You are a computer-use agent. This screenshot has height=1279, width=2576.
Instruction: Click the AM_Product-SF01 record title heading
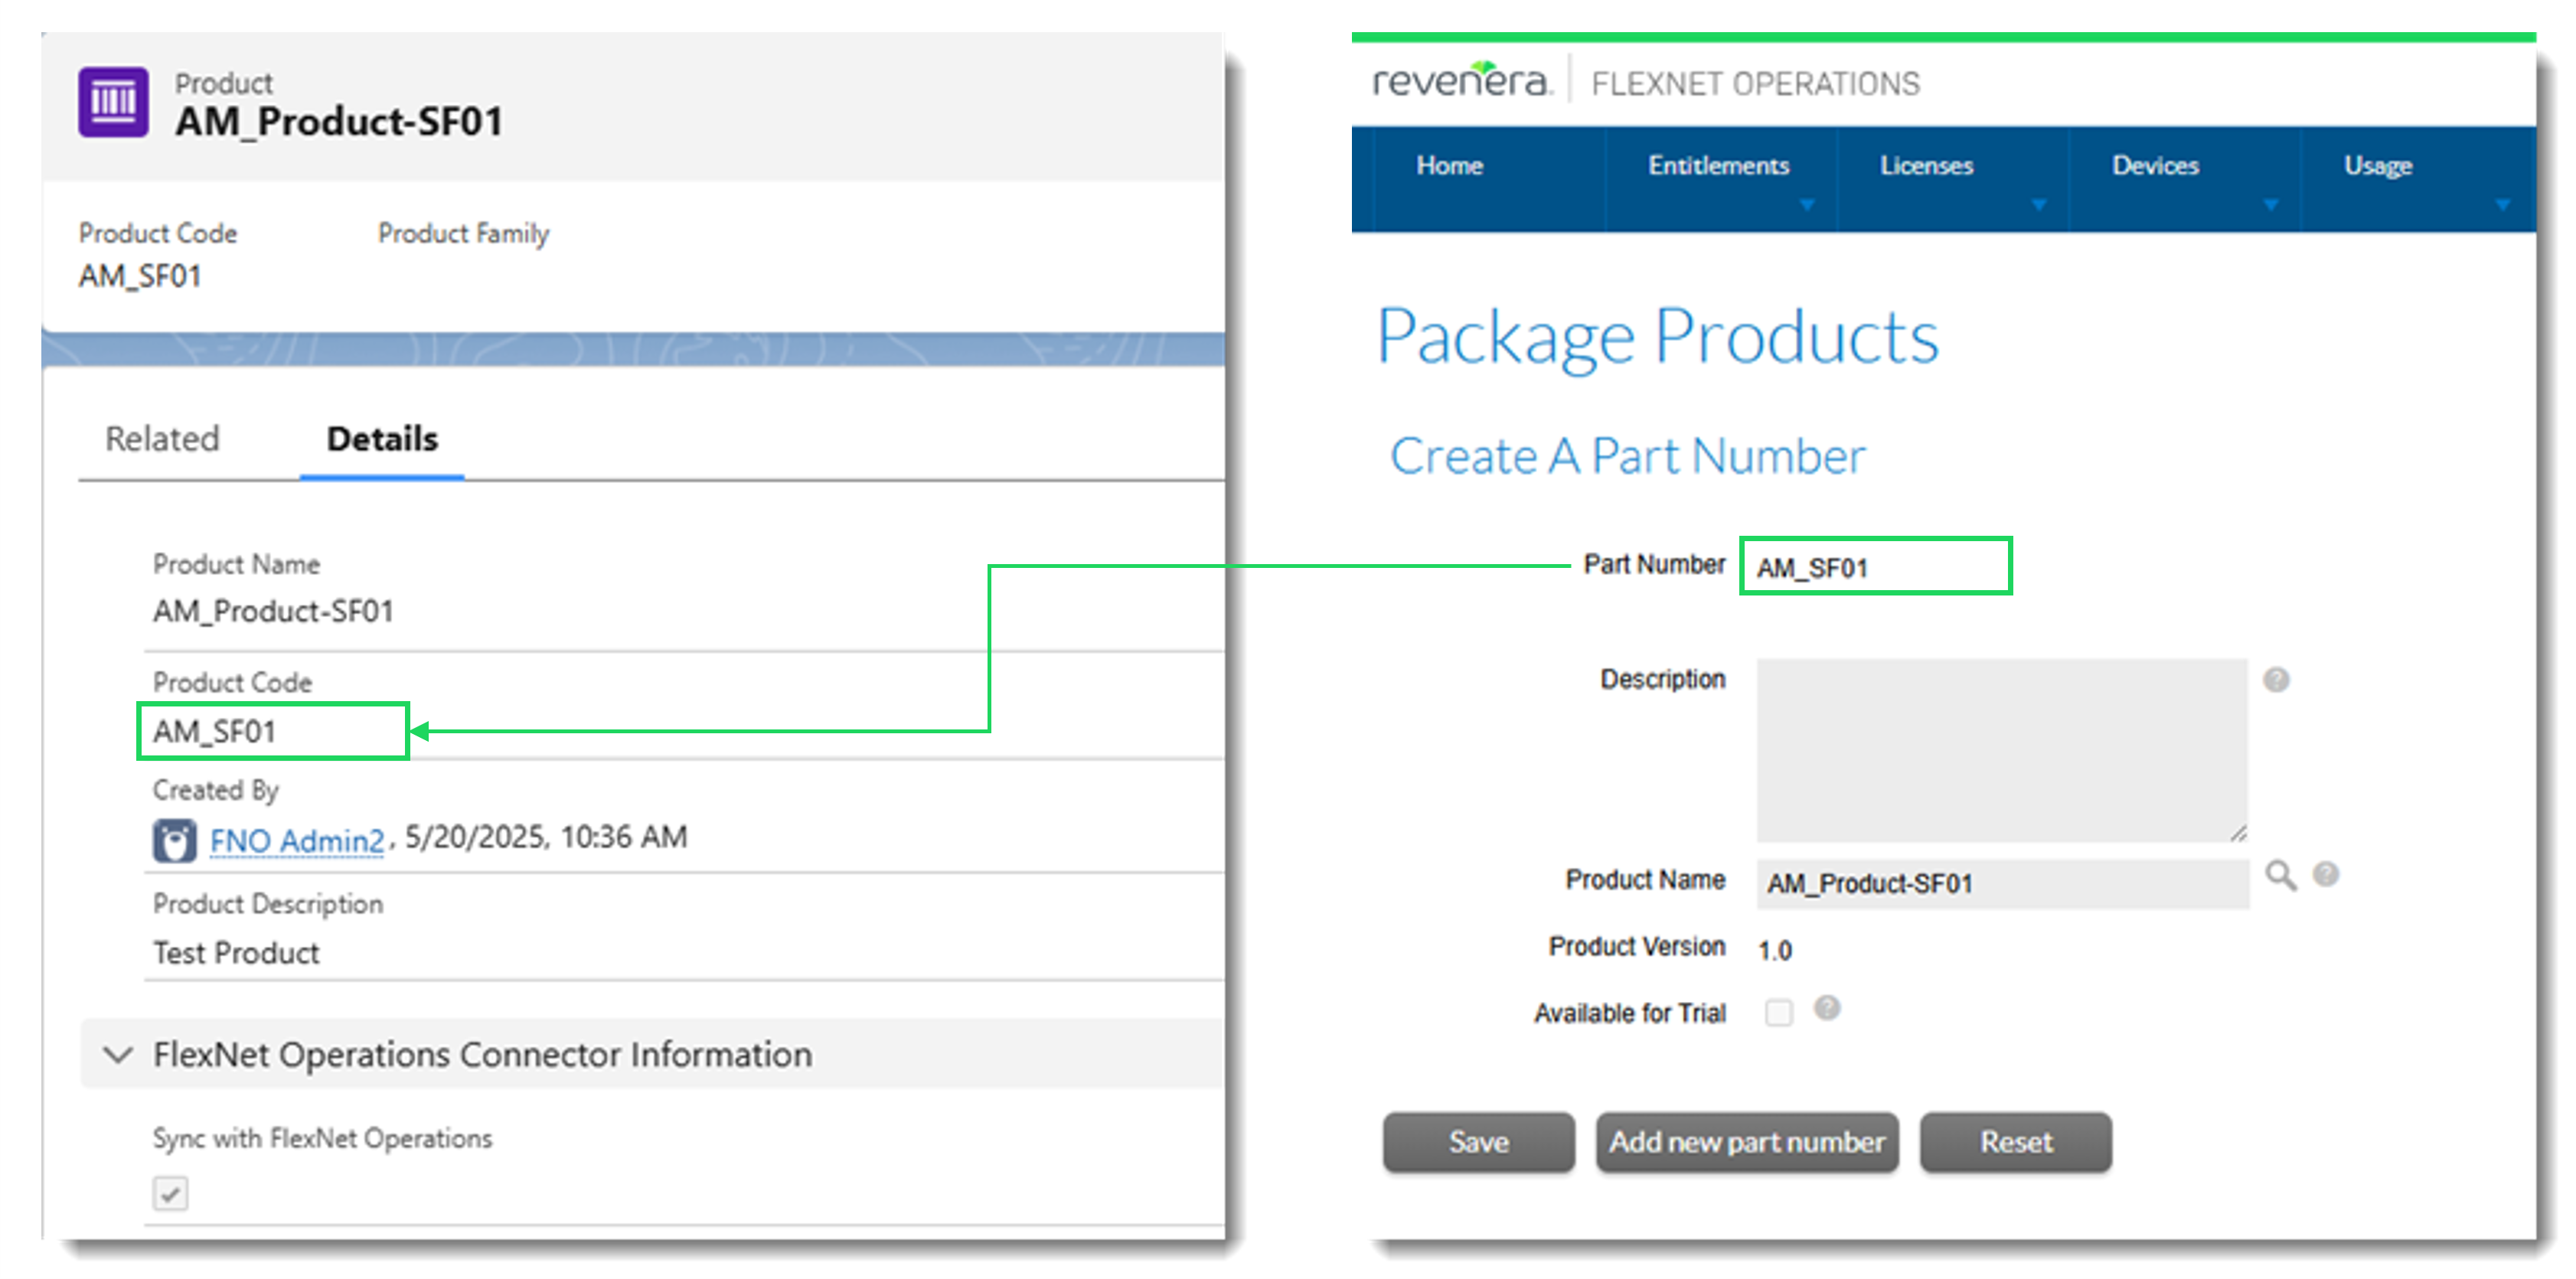(x=339, y=122)
